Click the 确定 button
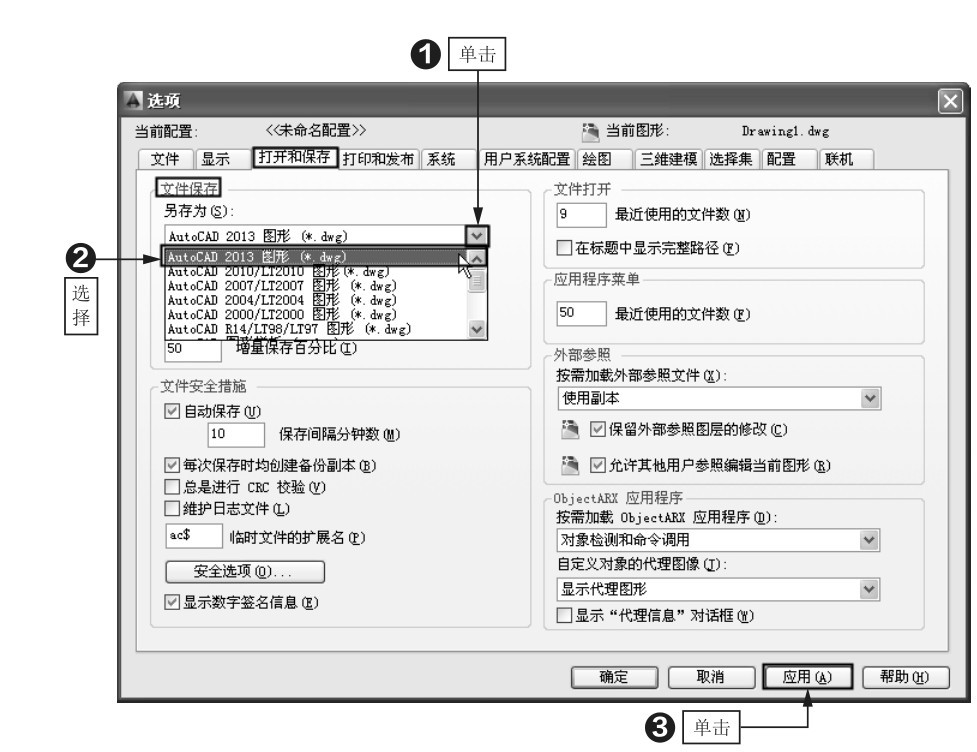Image resolution: width=977 pixels, height=752 pixels. [614, 677]
